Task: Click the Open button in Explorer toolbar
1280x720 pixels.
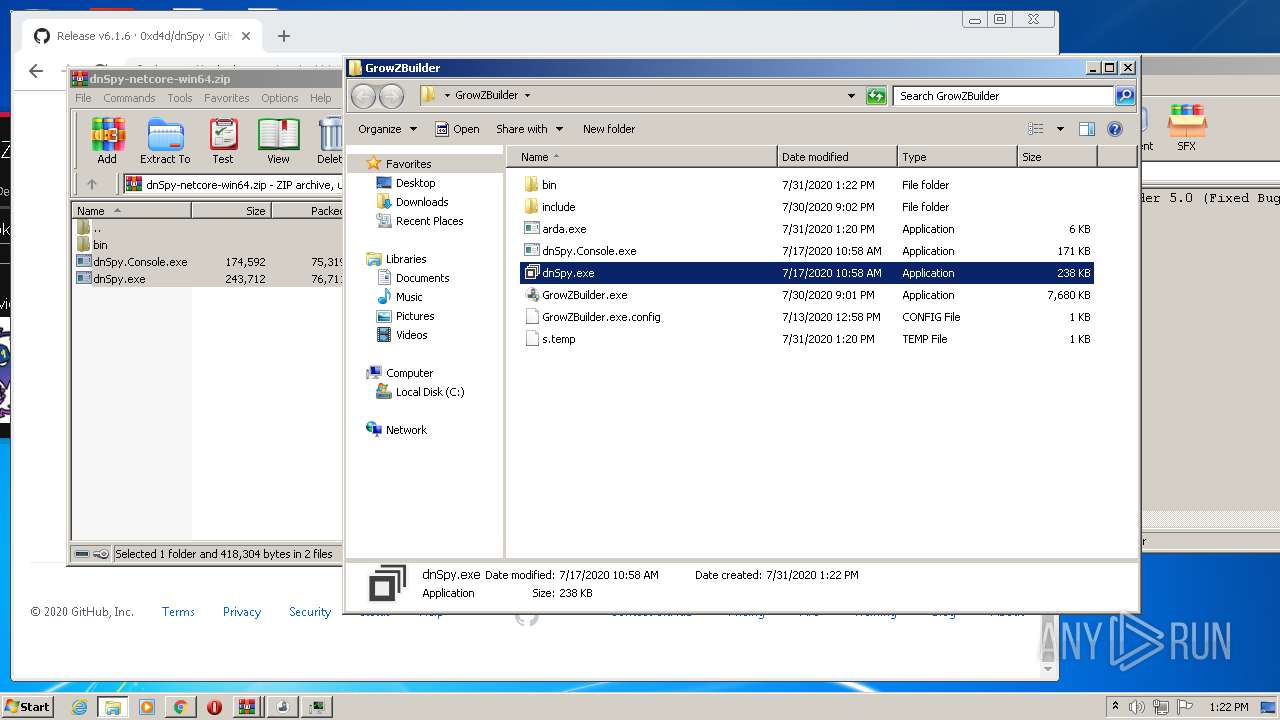Action: 457,129
